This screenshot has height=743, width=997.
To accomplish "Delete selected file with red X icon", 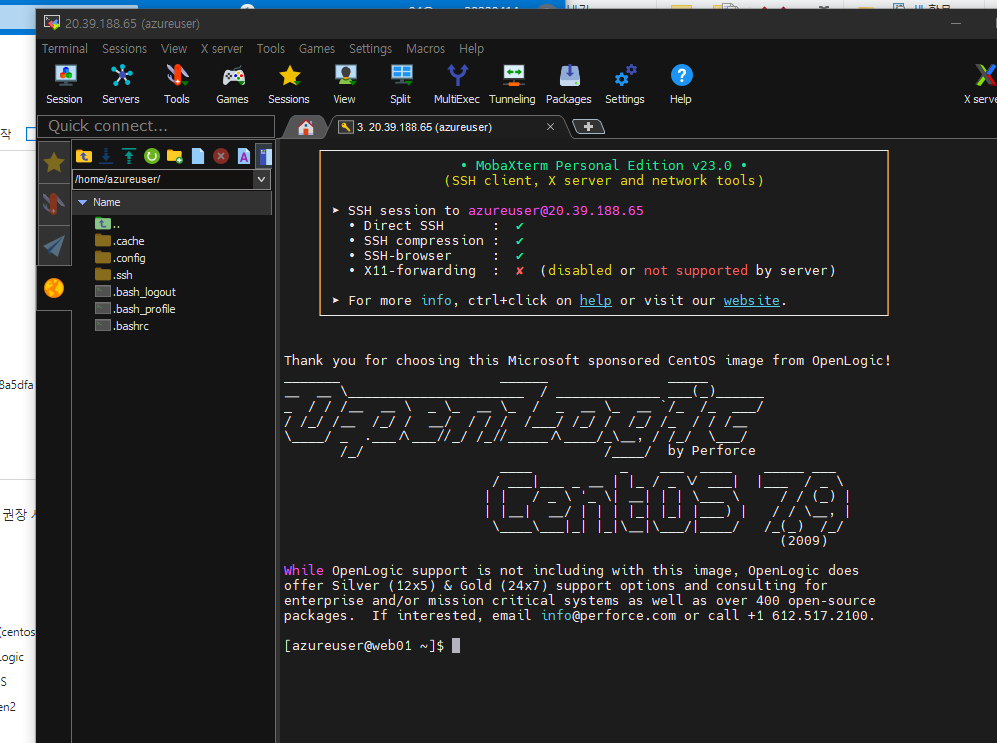I will click(221, 156).
